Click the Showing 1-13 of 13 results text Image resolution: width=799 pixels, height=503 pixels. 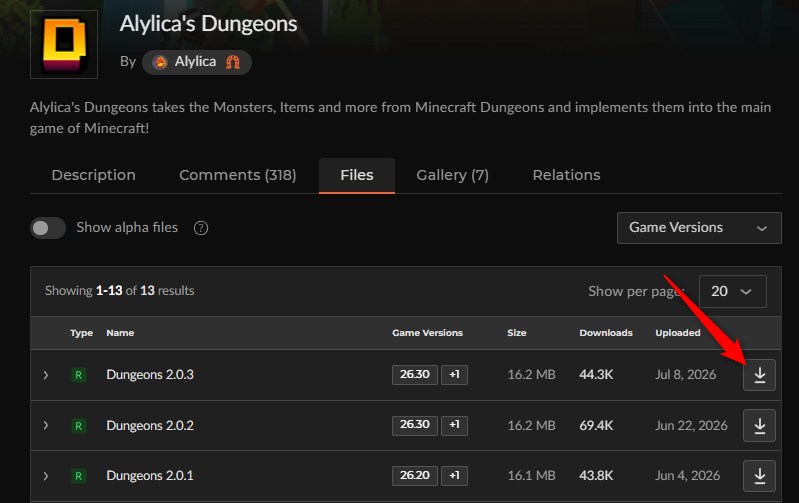point(120,290)
